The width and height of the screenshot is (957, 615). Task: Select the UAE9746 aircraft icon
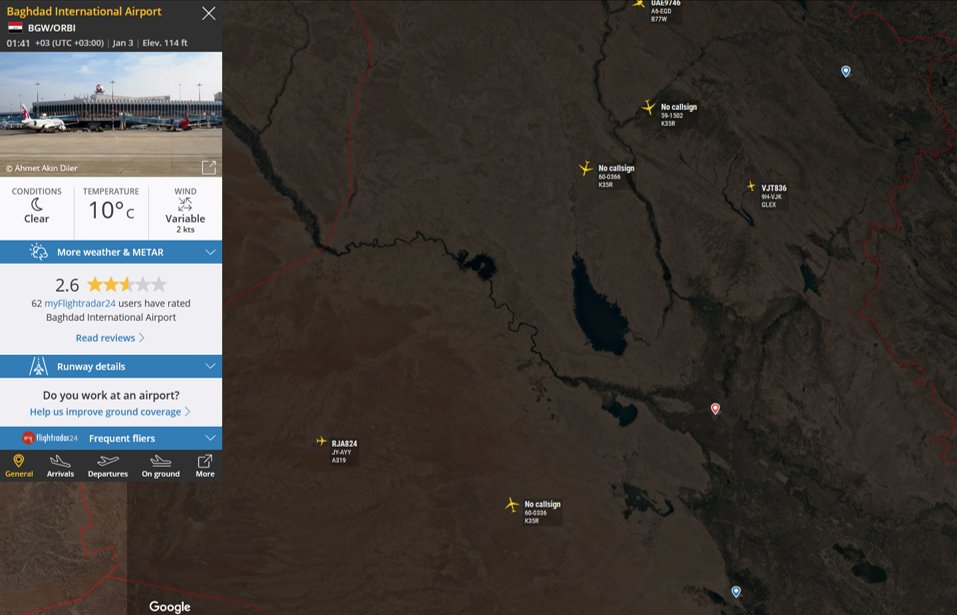coord(638,3)
